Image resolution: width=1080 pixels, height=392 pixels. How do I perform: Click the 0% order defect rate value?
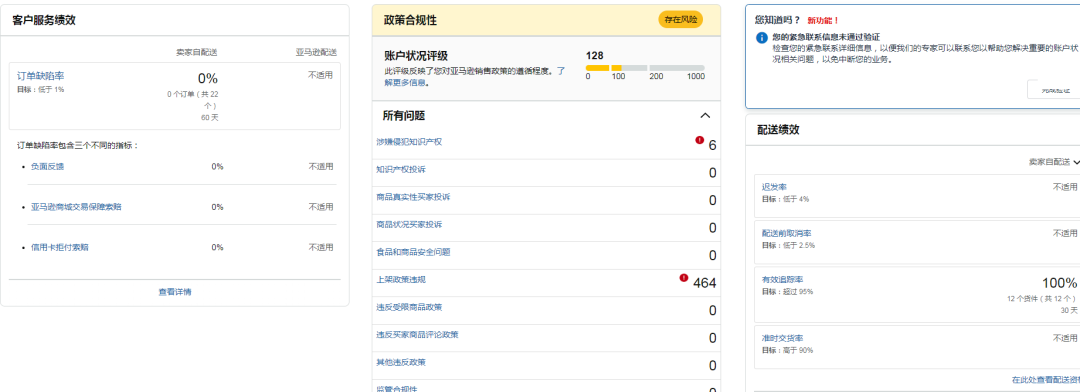[x=207, y=79]
